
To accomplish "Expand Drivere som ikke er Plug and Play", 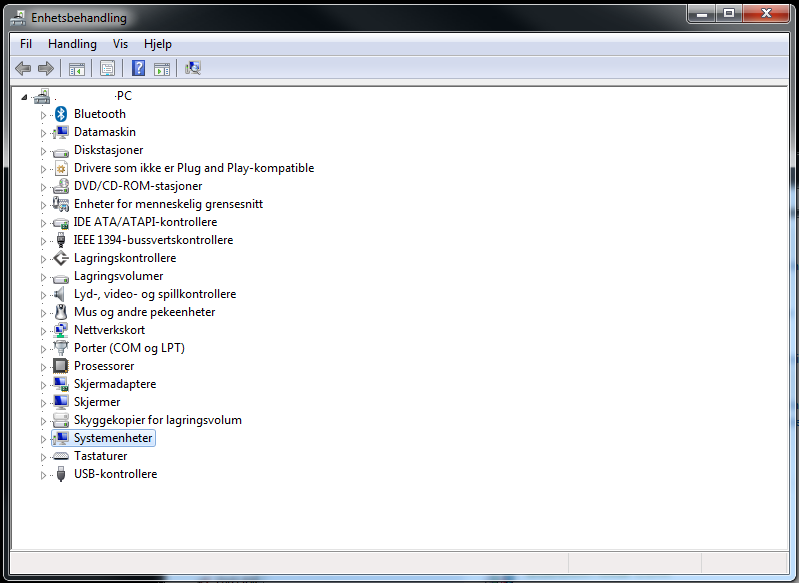I will [43, 169].
